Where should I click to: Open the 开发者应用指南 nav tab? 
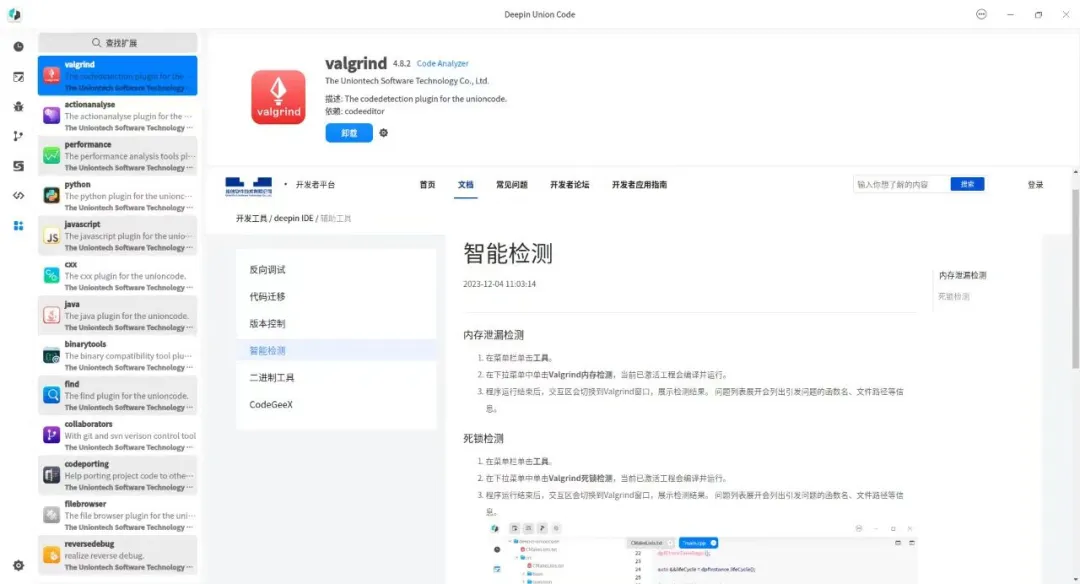(639, 185)
